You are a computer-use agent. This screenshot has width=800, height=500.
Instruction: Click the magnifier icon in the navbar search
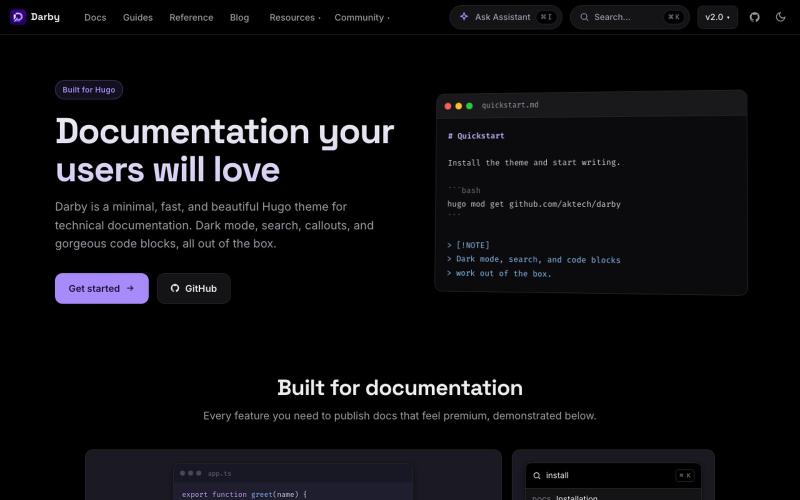[x=584, y=17]
